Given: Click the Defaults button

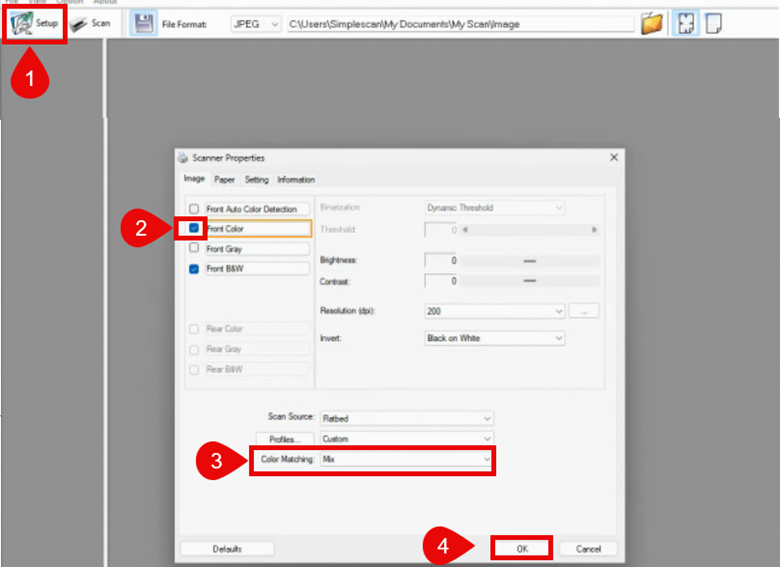Looking at the screenshot, I should pos(227,549).
